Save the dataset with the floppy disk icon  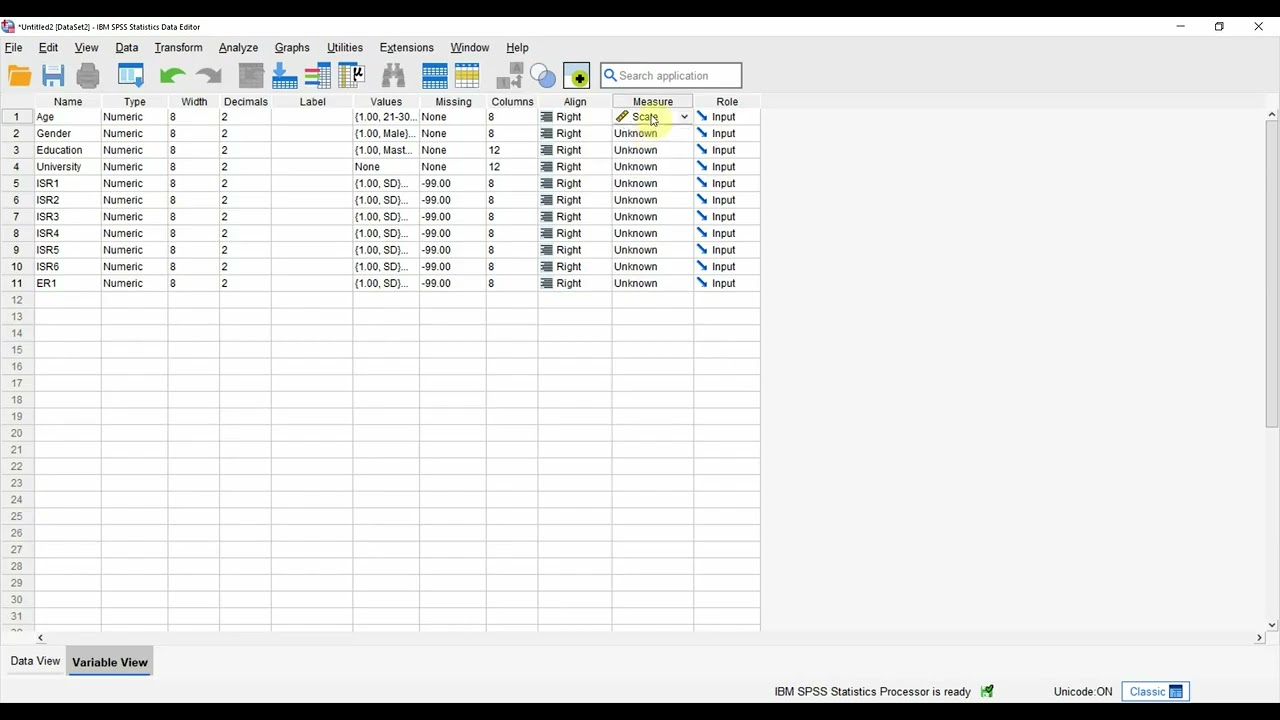coord(53,76)
